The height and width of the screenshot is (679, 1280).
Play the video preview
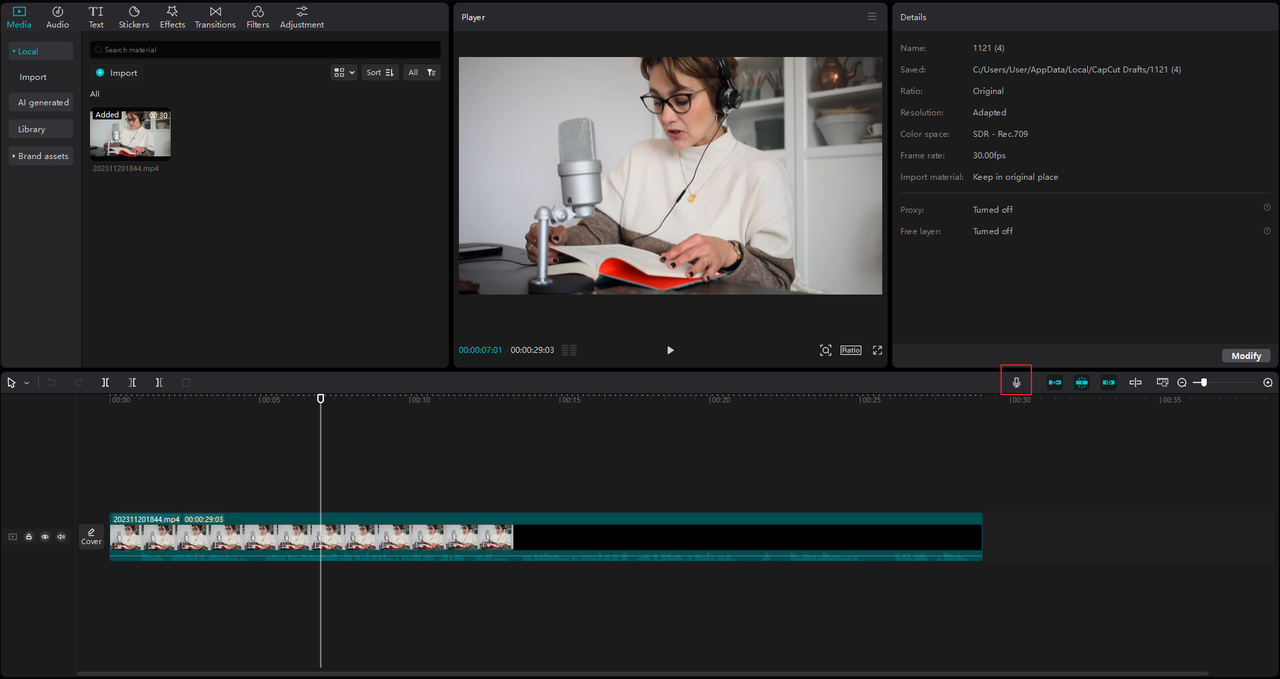(670, 350)
